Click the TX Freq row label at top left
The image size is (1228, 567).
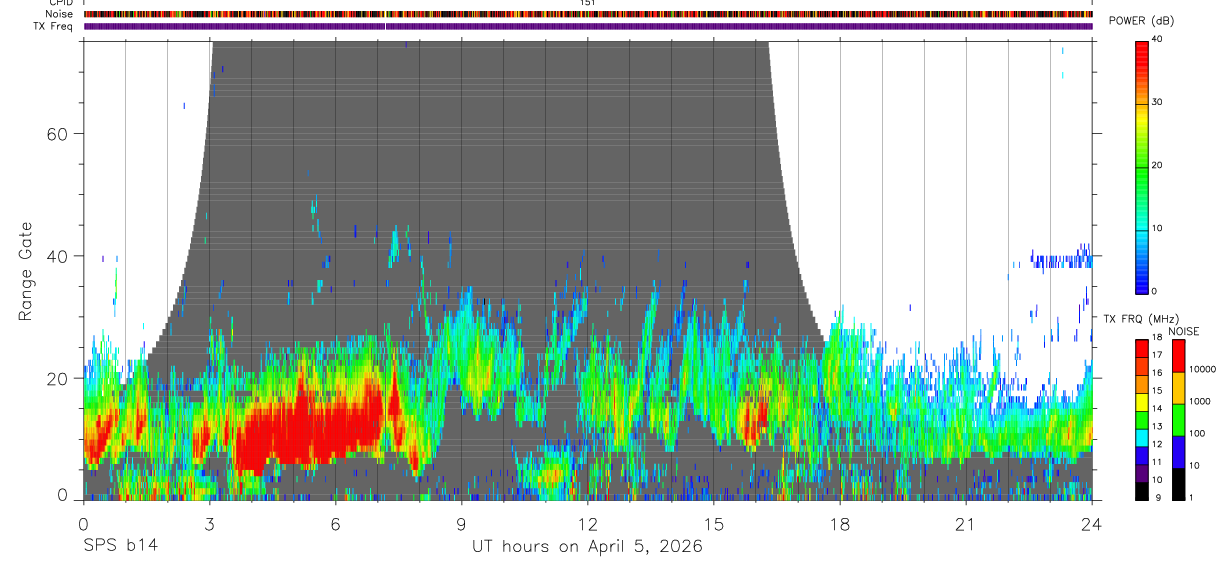[x=53, y=26]
